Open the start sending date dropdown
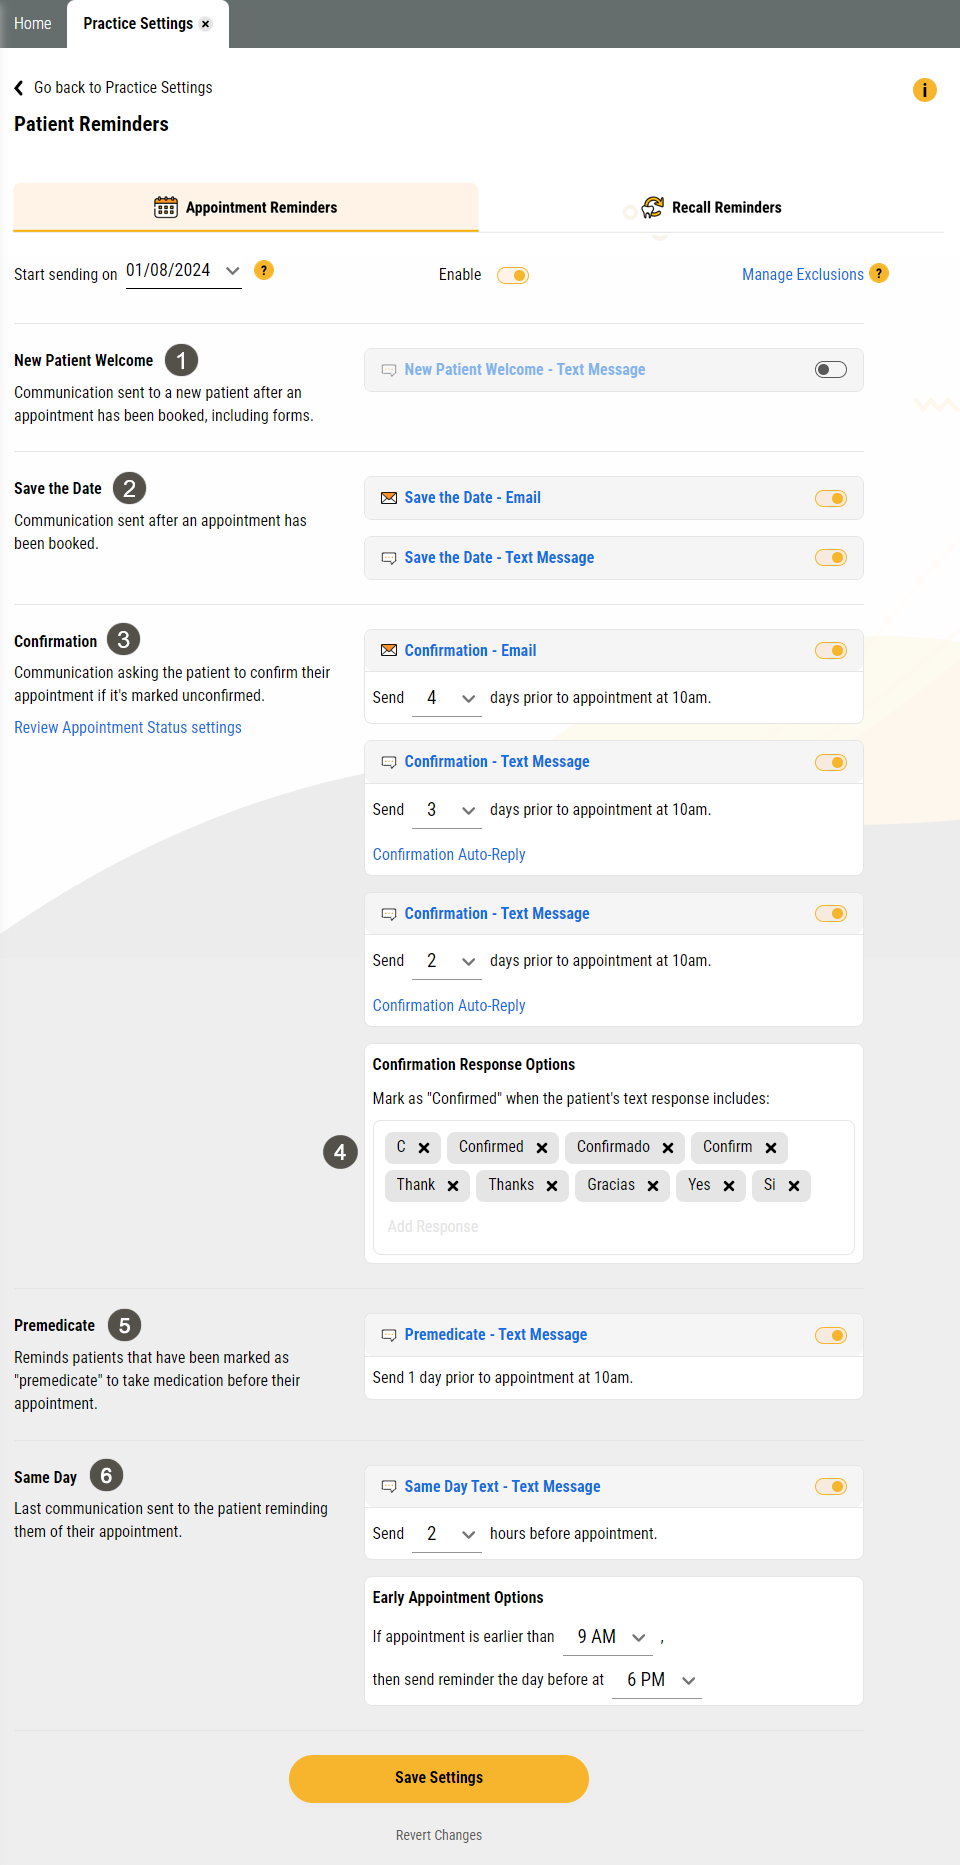The height and width of the screenshot is (1865, 960). pyautogui.click(x=184, y=271)
